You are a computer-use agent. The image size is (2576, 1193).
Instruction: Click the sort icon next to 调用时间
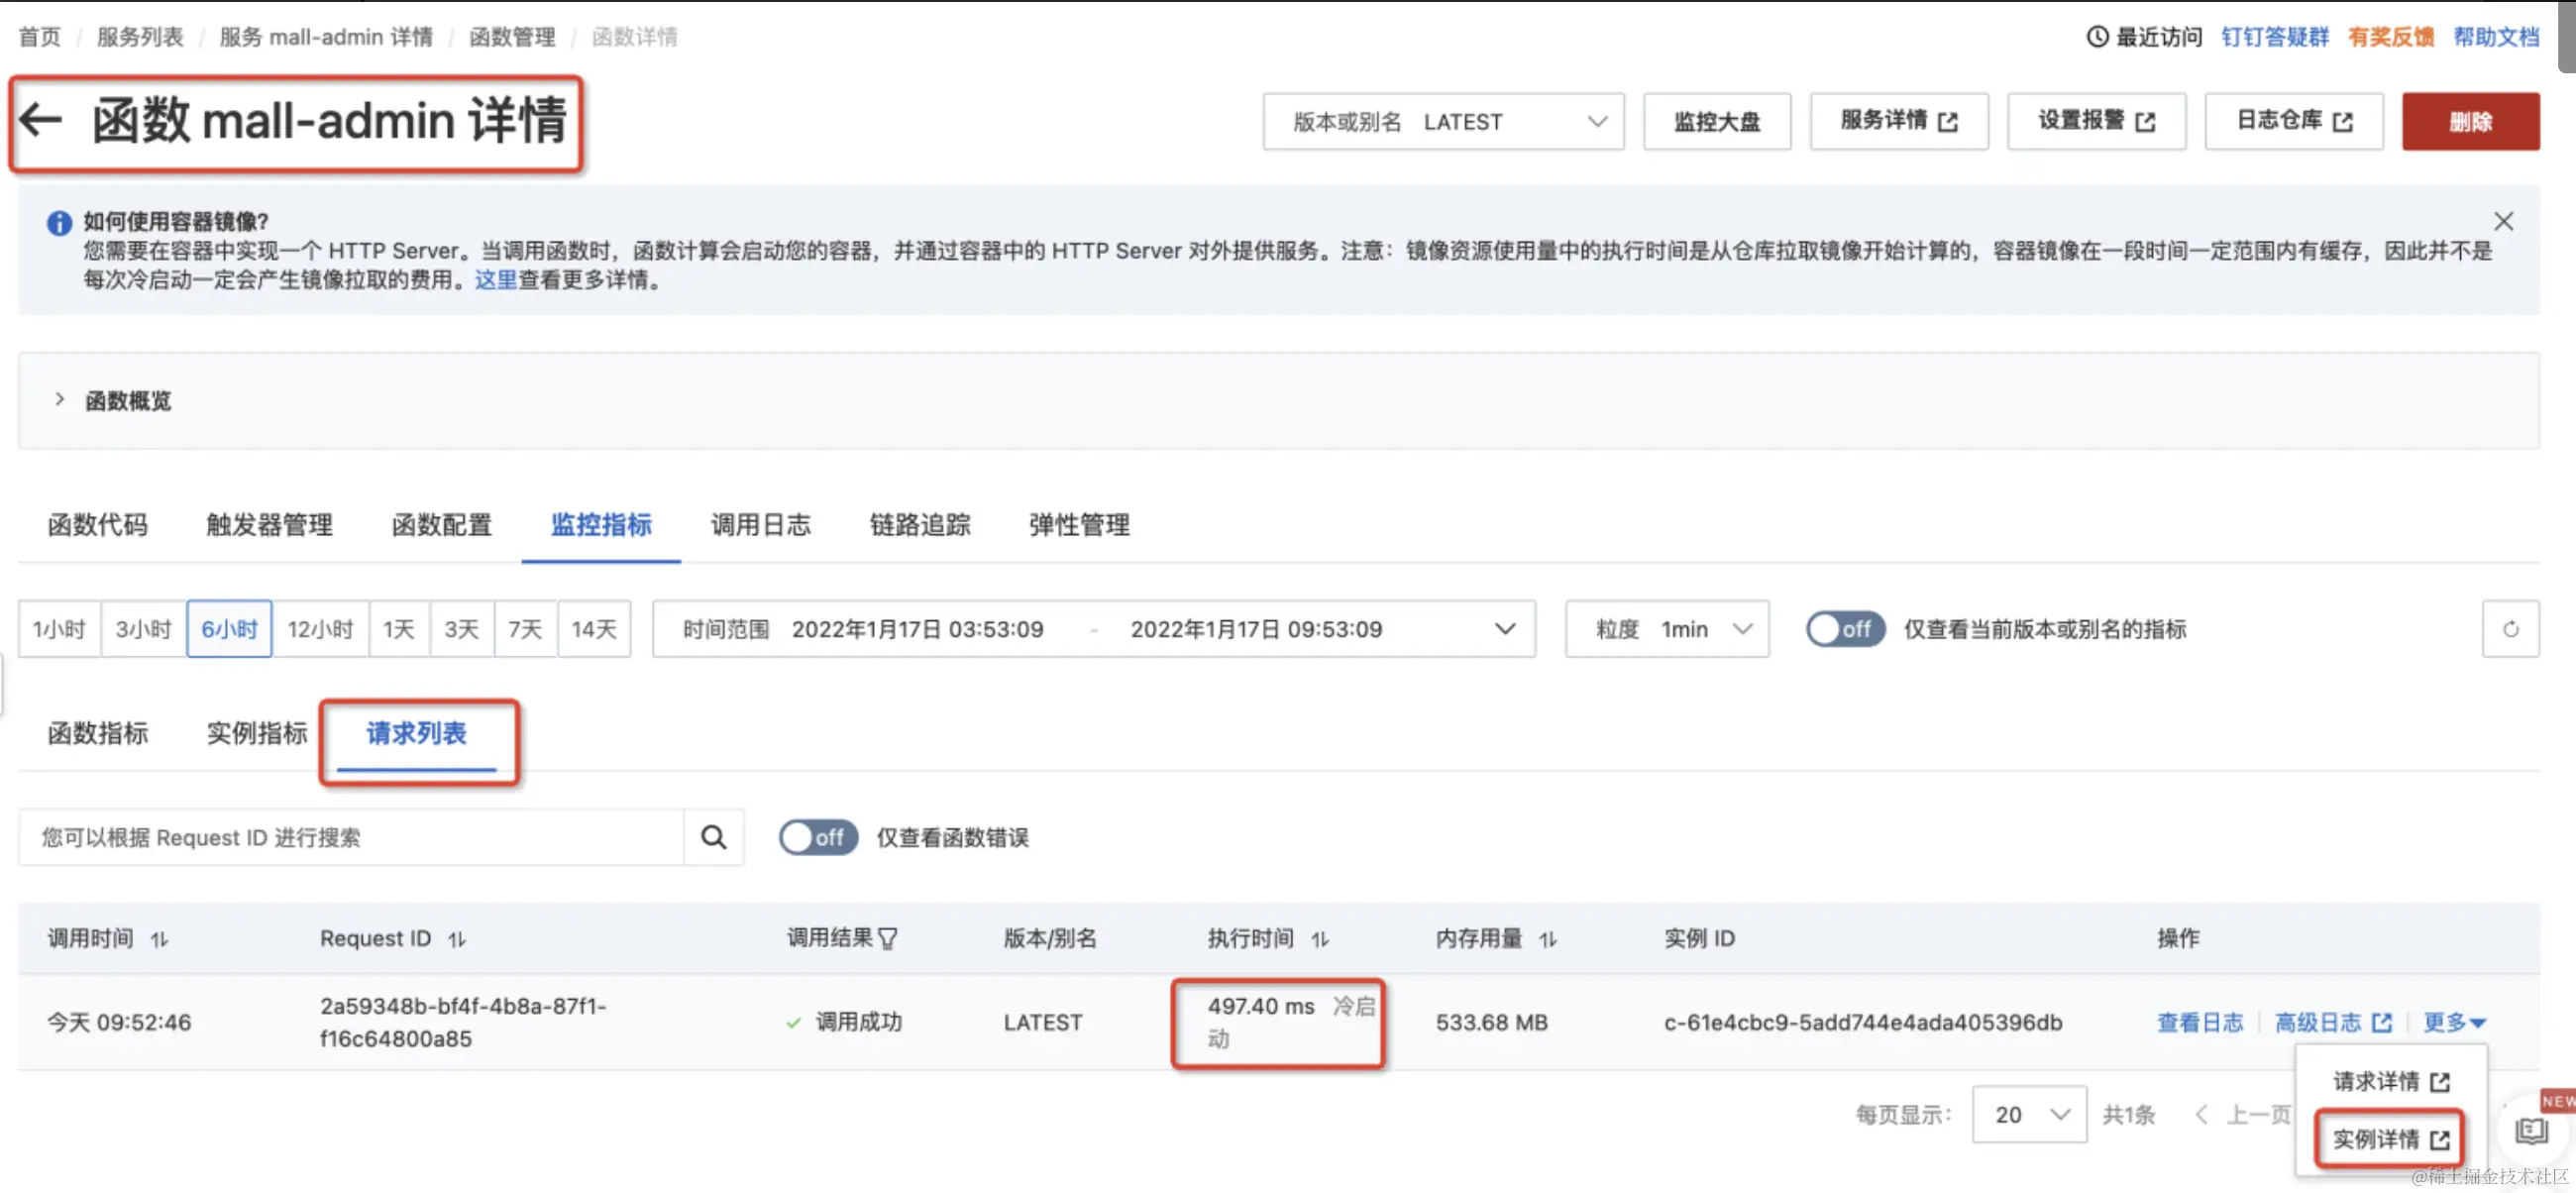click(160, 939)
